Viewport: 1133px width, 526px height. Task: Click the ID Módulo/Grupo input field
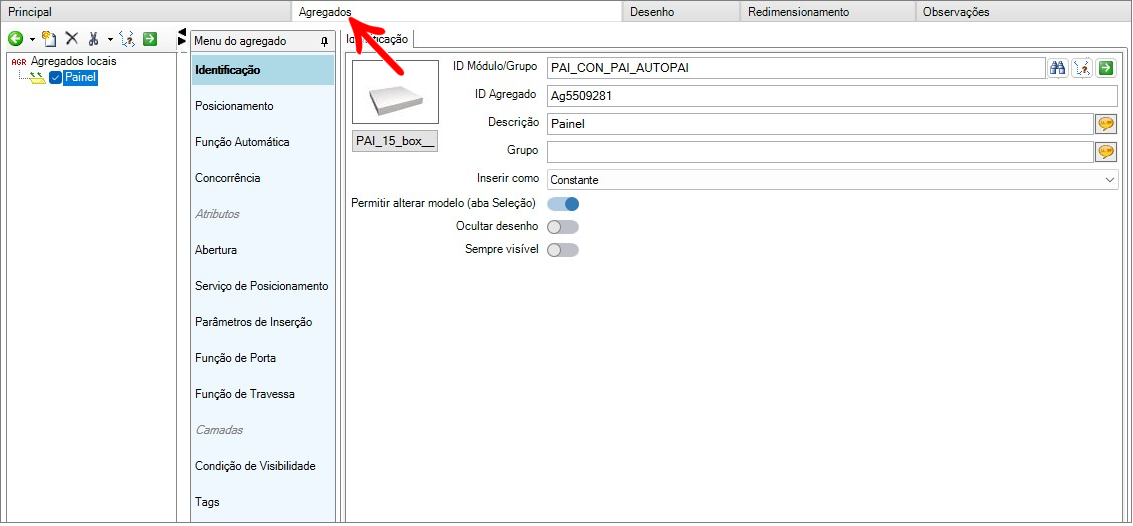(x=796, y=68)
